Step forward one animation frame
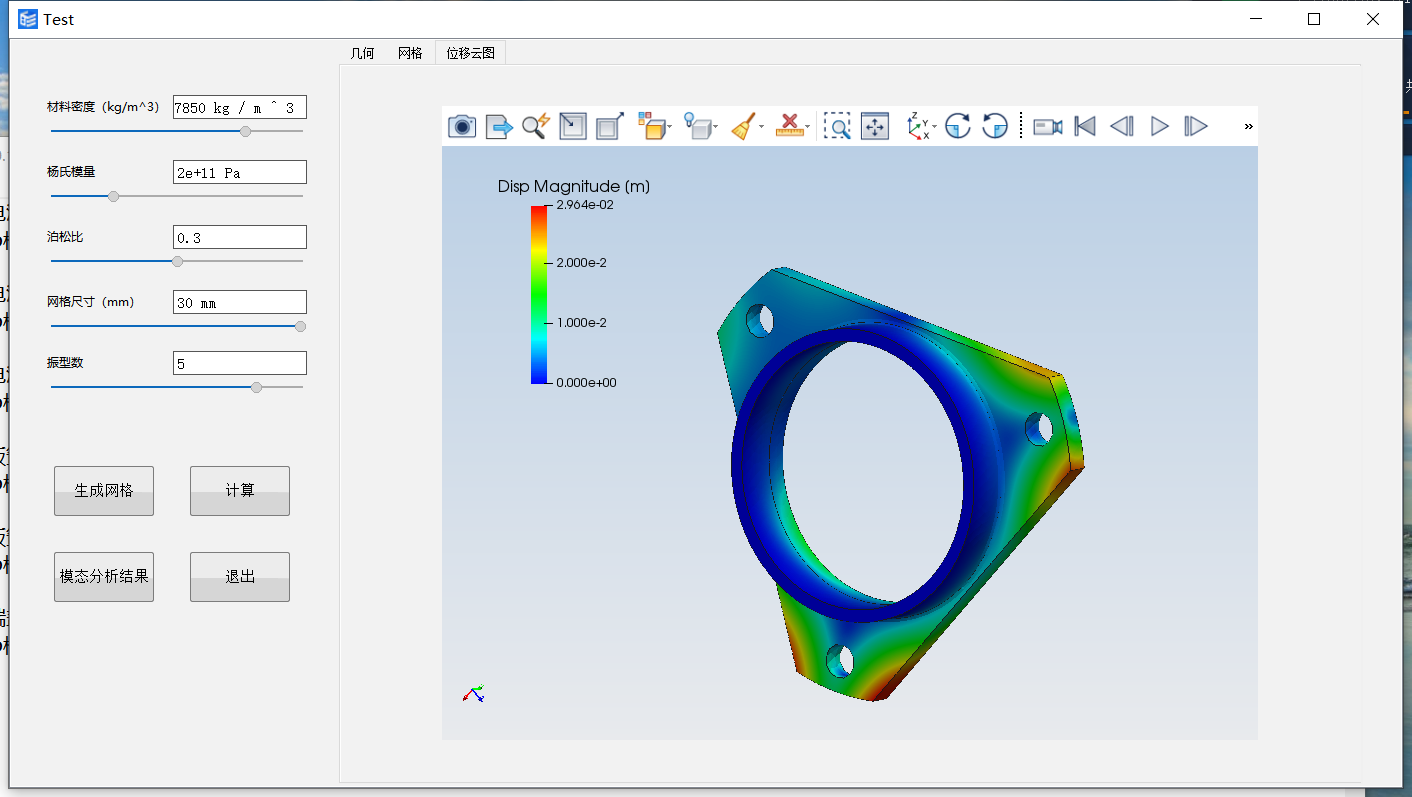 [1196, 126]
